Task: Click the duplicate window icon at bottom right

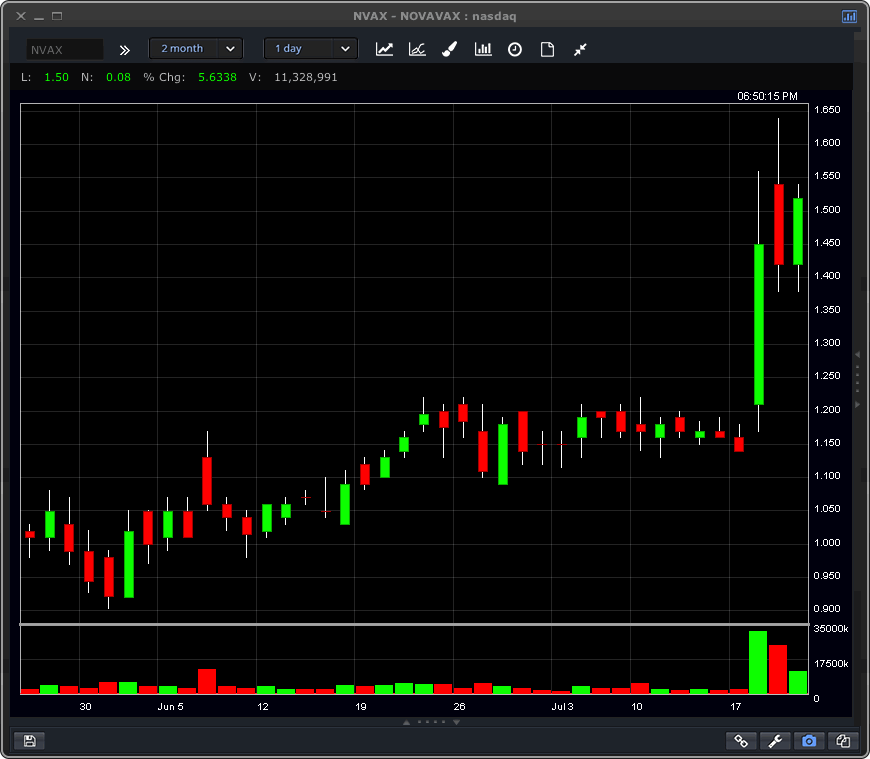Action: [843, 741]
